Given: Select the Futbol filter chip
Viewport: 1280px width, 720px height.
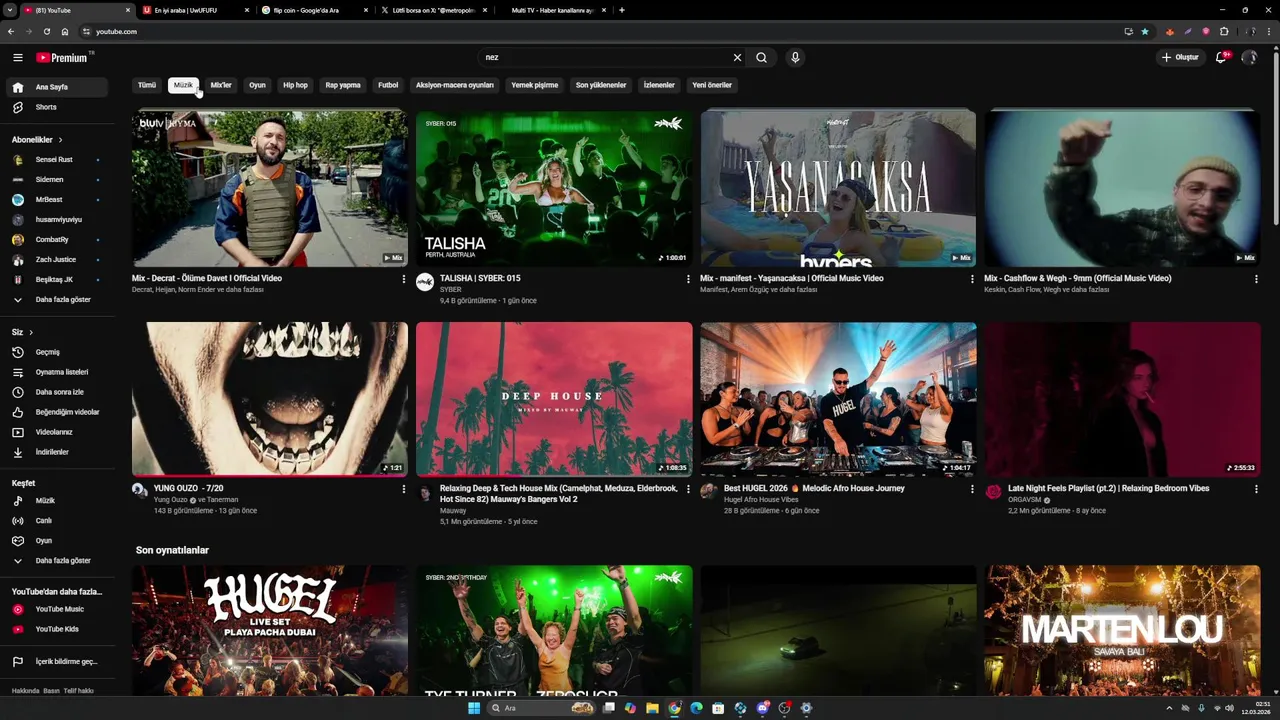Looking at the screenshot, I should pyautogui.click(x=388, y=85).
